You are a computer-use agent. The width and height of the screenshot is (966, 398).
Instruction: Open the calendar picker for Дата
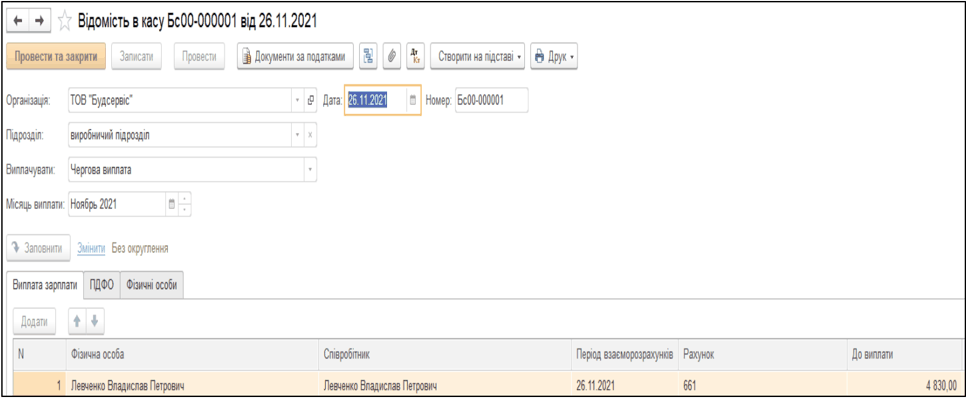(x=413, y=100)
